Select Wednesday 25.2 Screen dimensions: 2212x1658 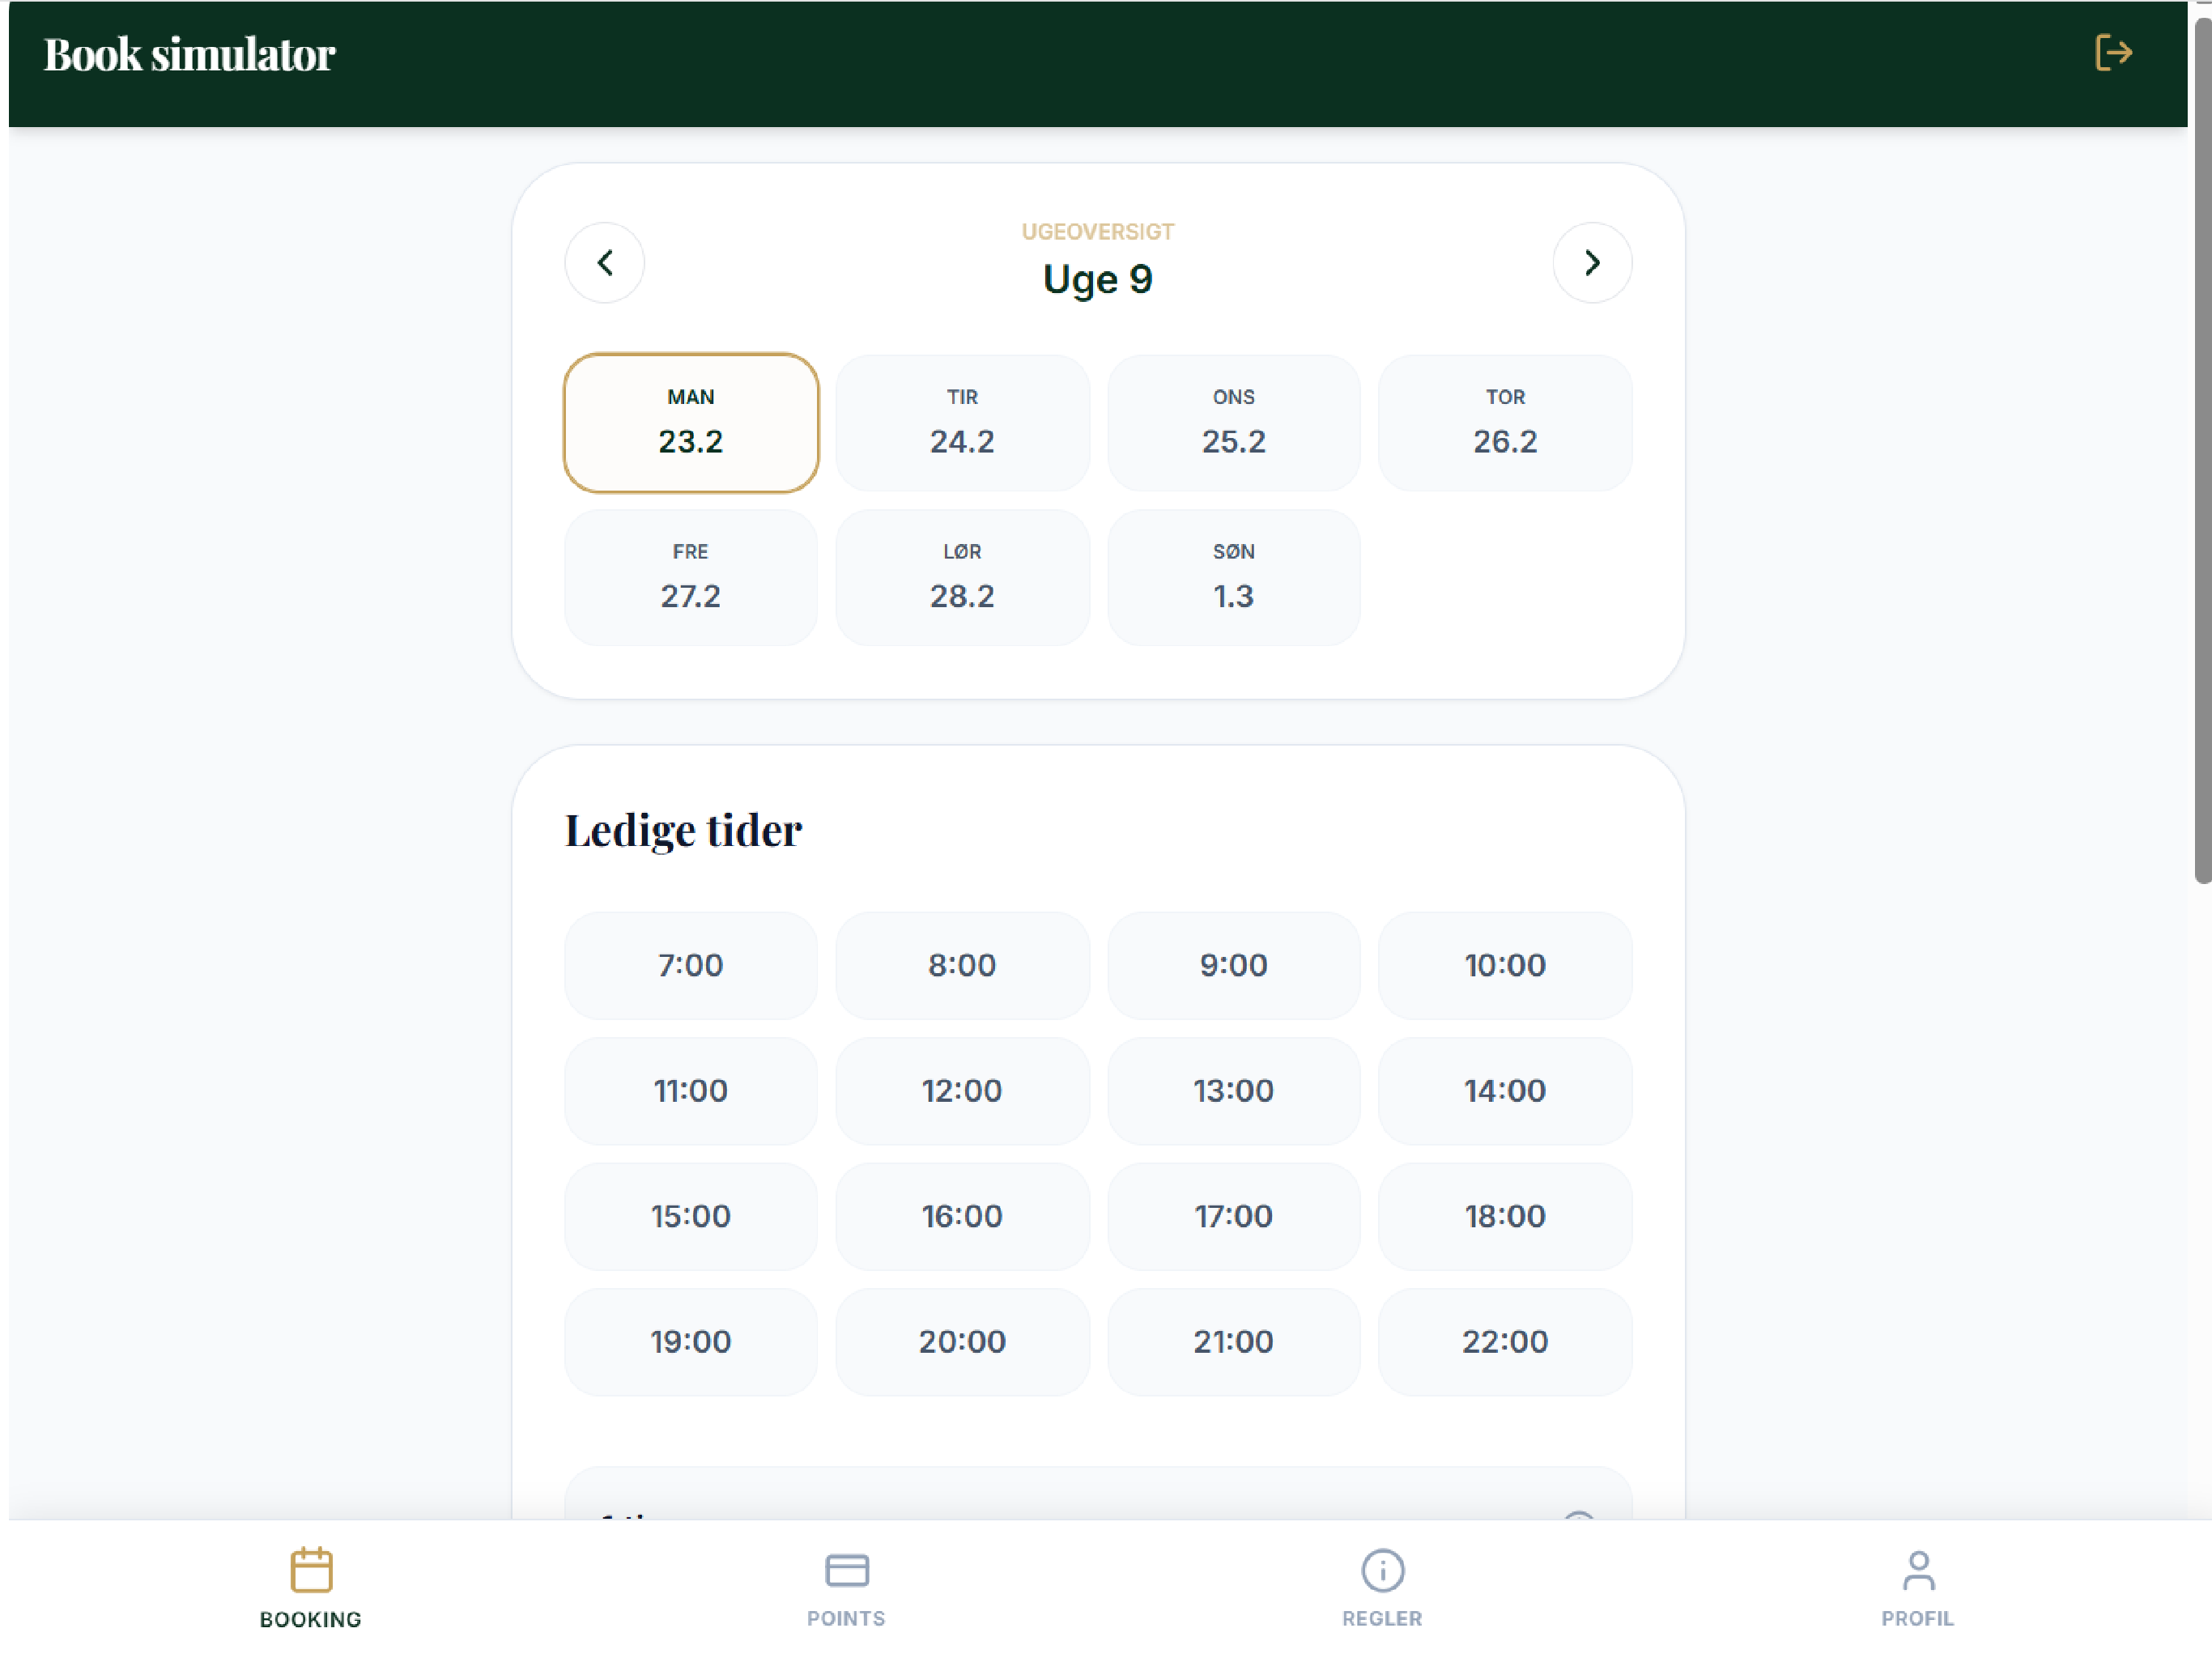1233,423
